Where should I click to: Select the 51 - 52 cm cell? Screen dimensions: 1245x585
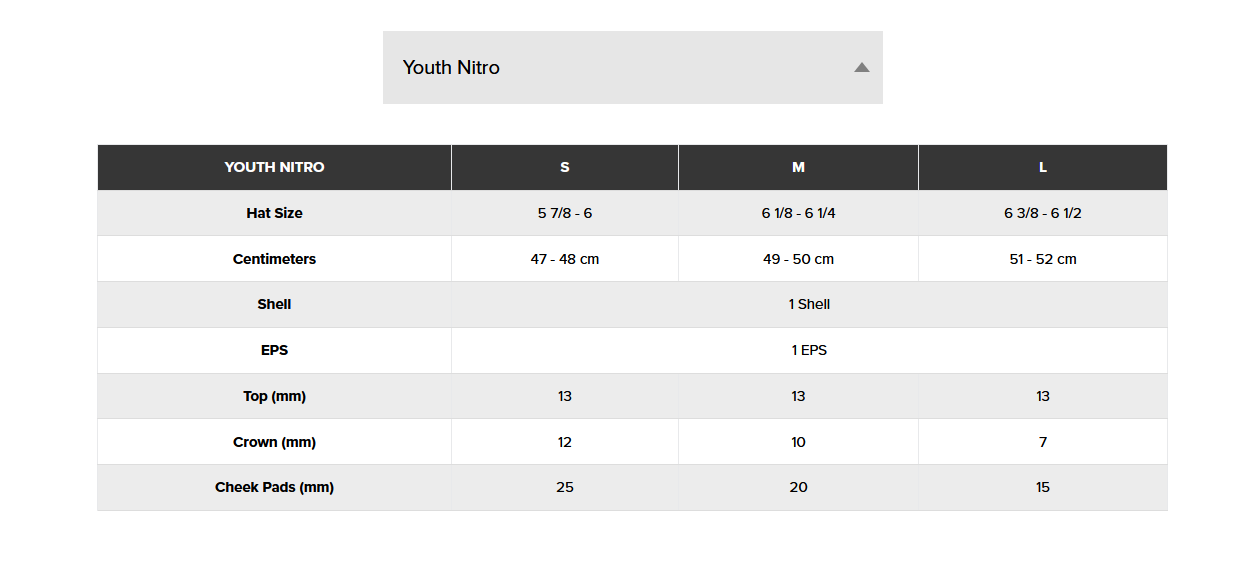[x=1043, y=259]
